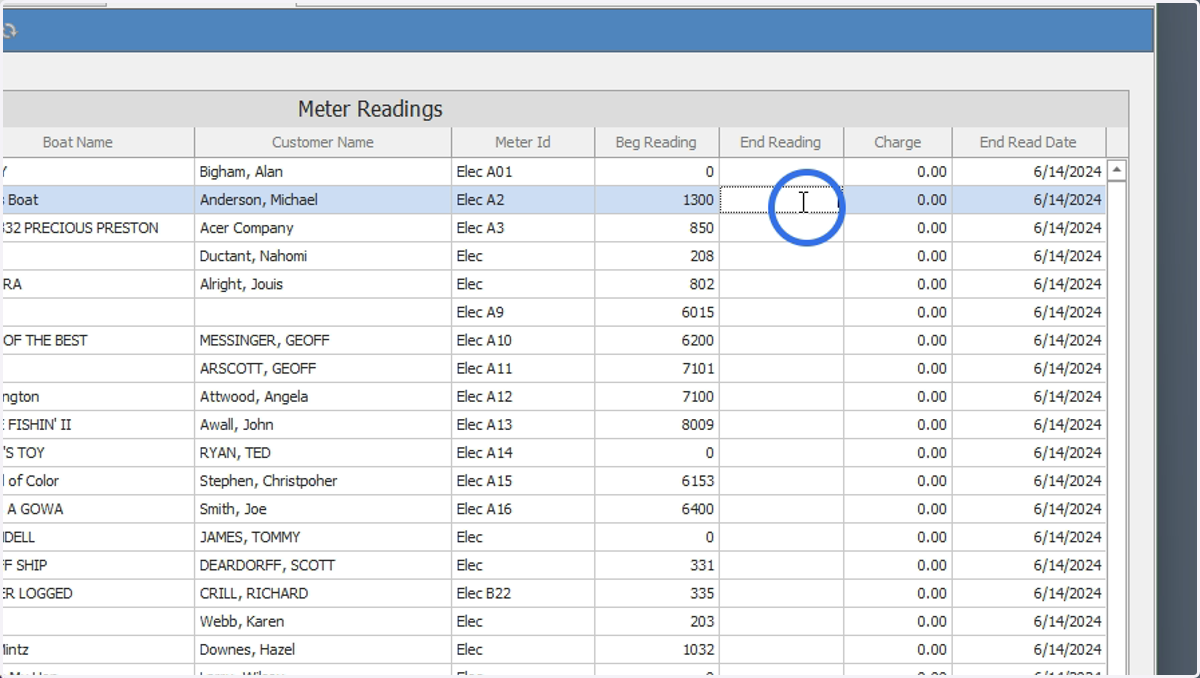Click beginning reading 6153

(x=698, y=481)
